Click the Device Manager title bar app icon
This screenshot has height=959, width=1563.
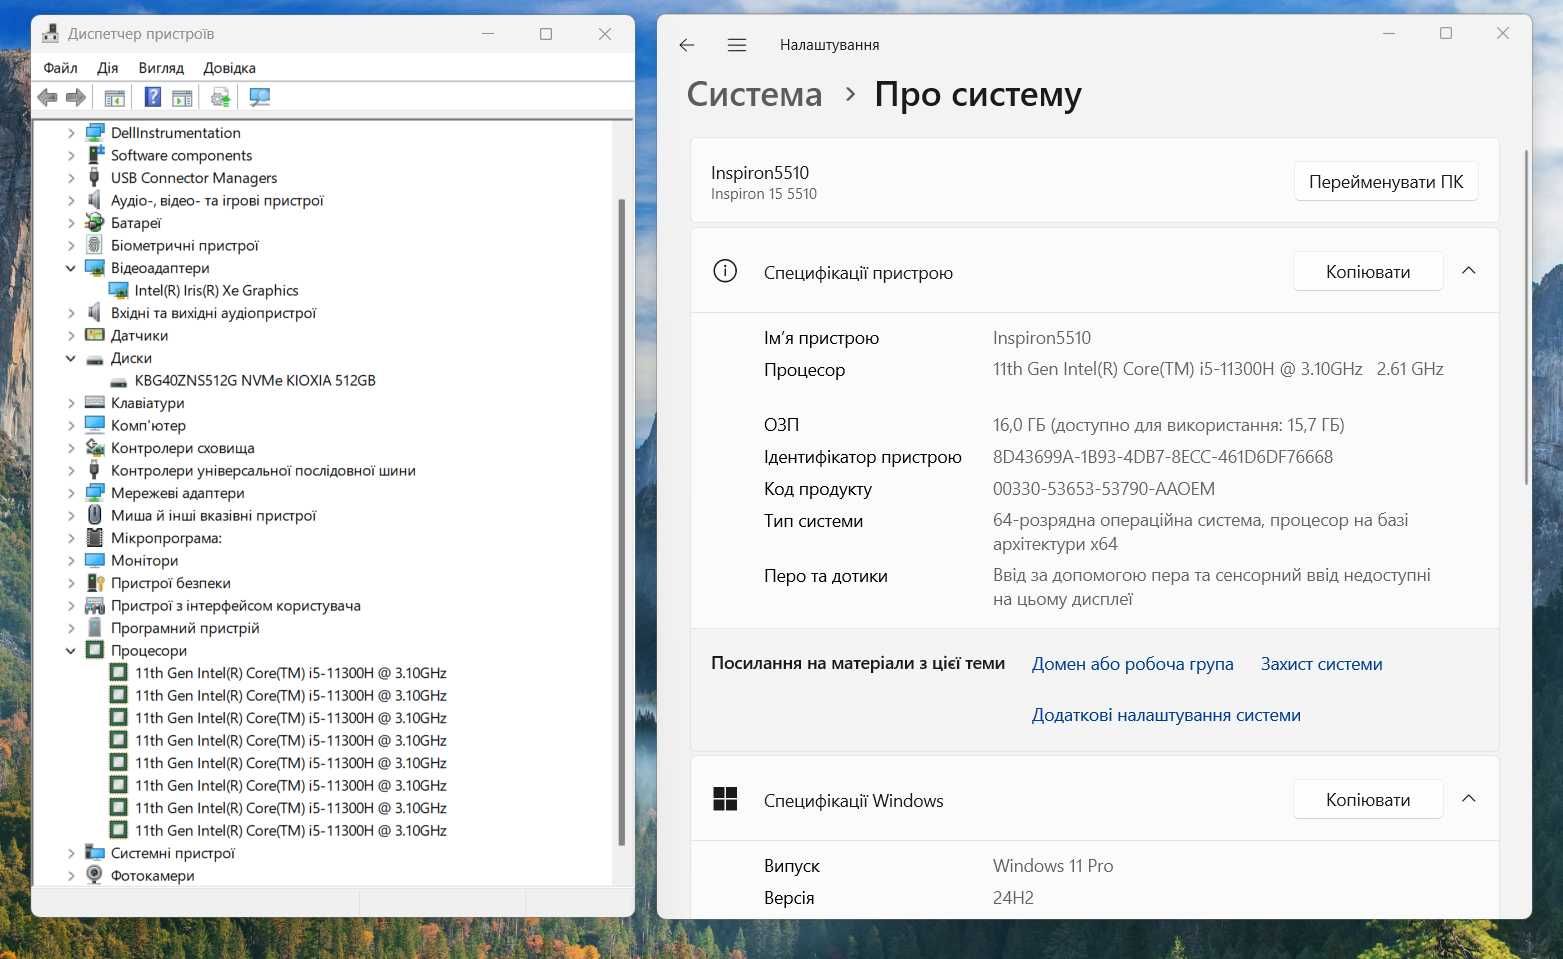pos(50,33)
